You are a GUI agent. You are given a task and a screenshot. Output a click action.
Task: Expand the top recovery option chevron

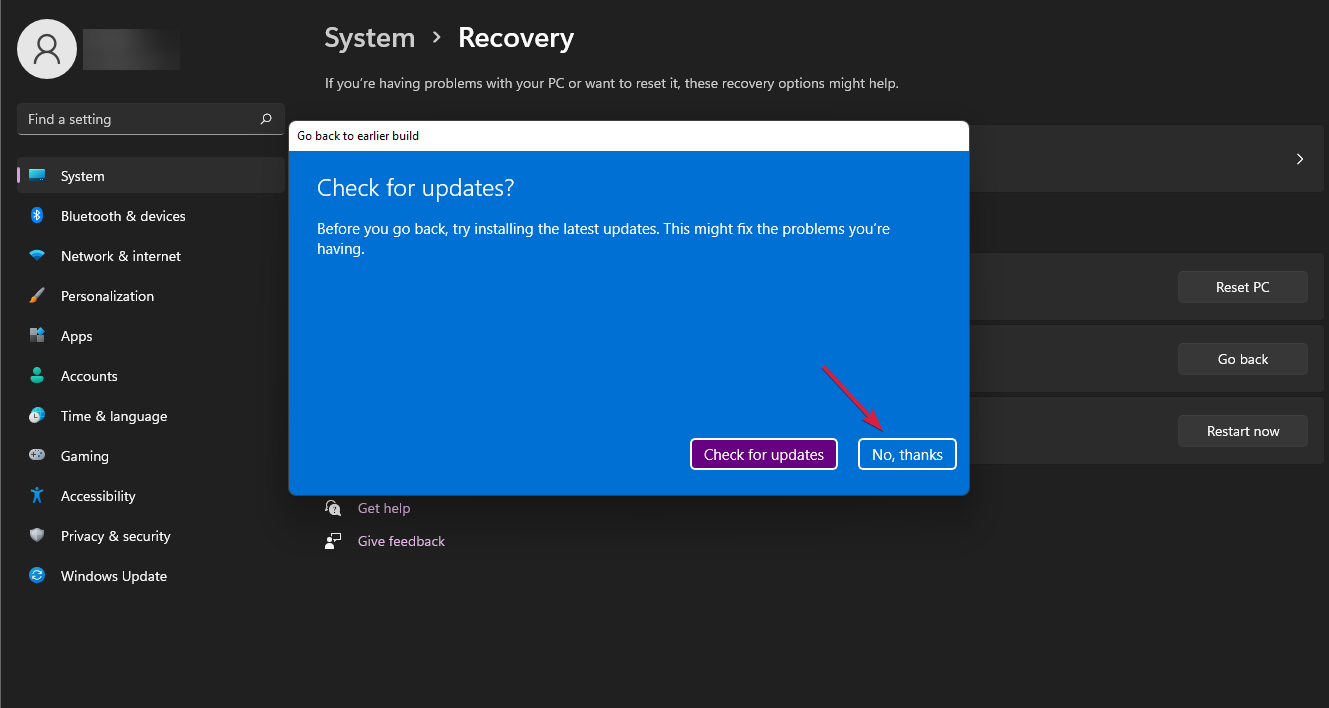tap(1299, 158)
